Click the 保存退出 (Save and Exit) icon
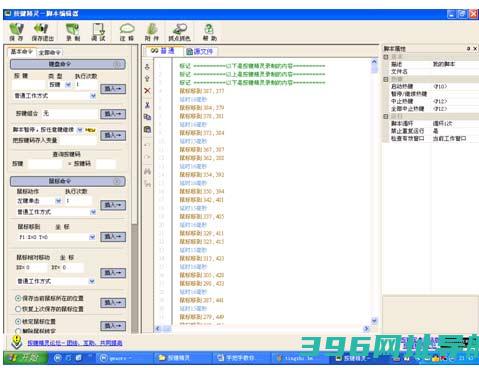This screenshot has height=368, width=479. point(42,32)
